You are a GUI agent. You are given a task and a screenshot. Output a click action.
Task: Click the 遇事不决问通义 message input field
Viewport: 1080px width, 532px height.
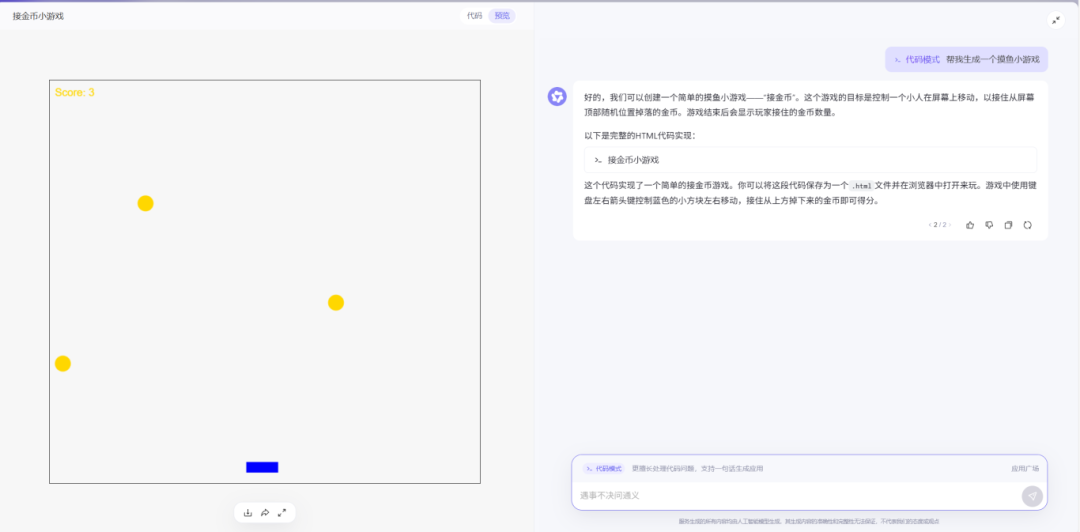[796, 495]
